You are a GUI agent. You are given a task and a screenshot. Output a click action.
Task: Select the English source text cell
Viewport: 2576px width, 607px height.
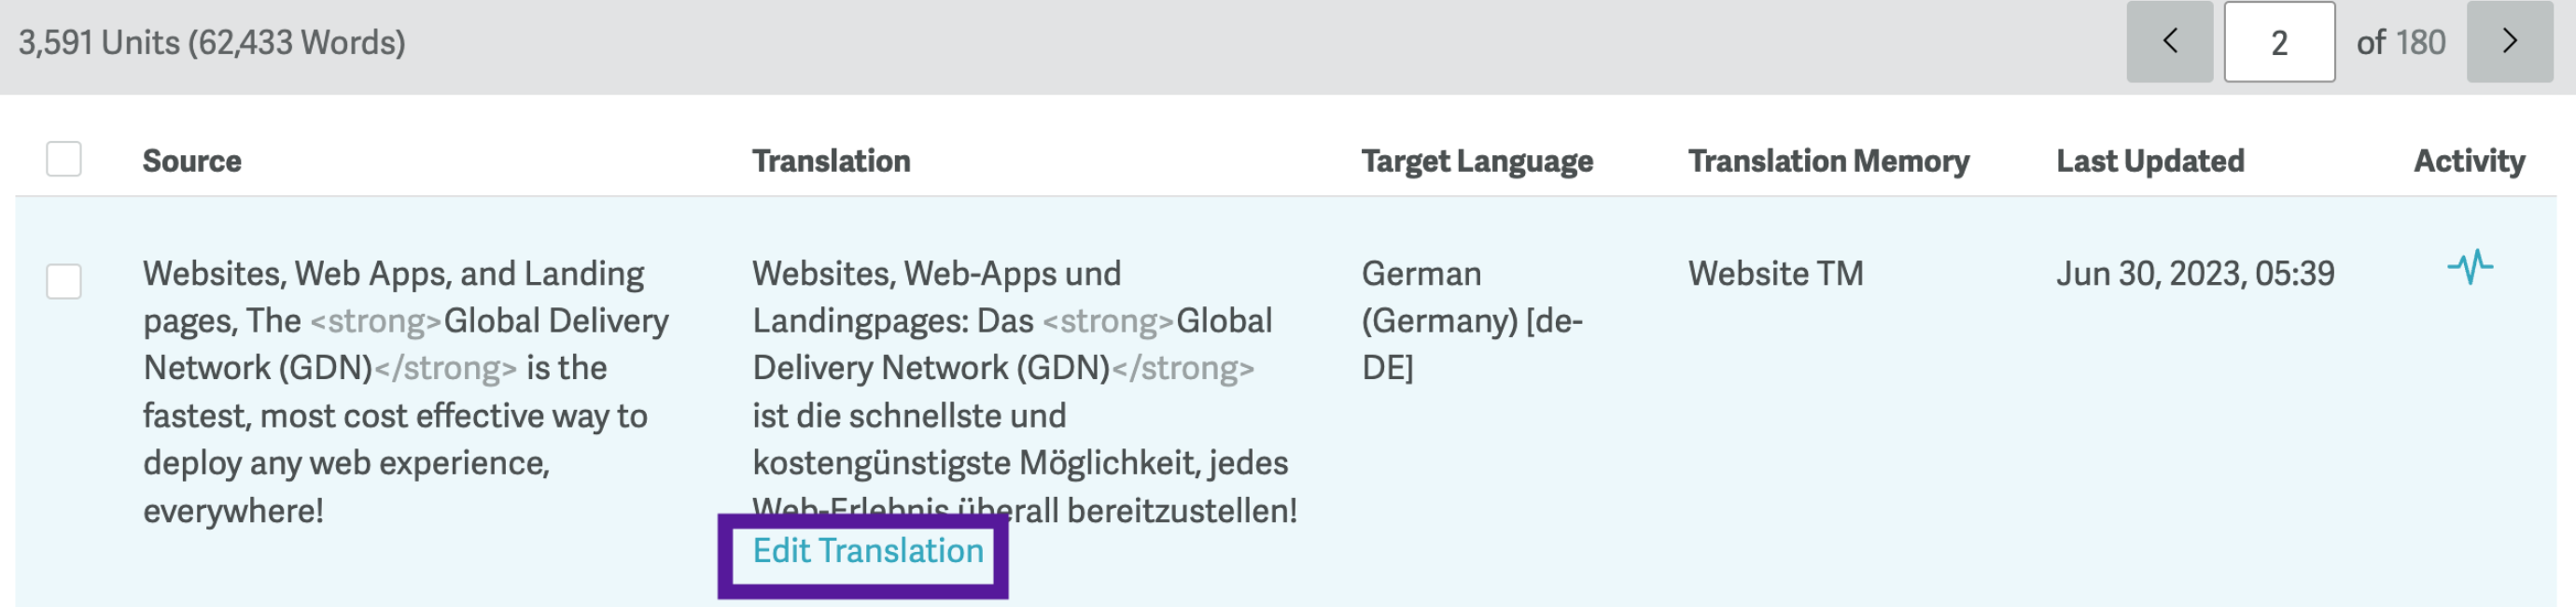[406, 392]
